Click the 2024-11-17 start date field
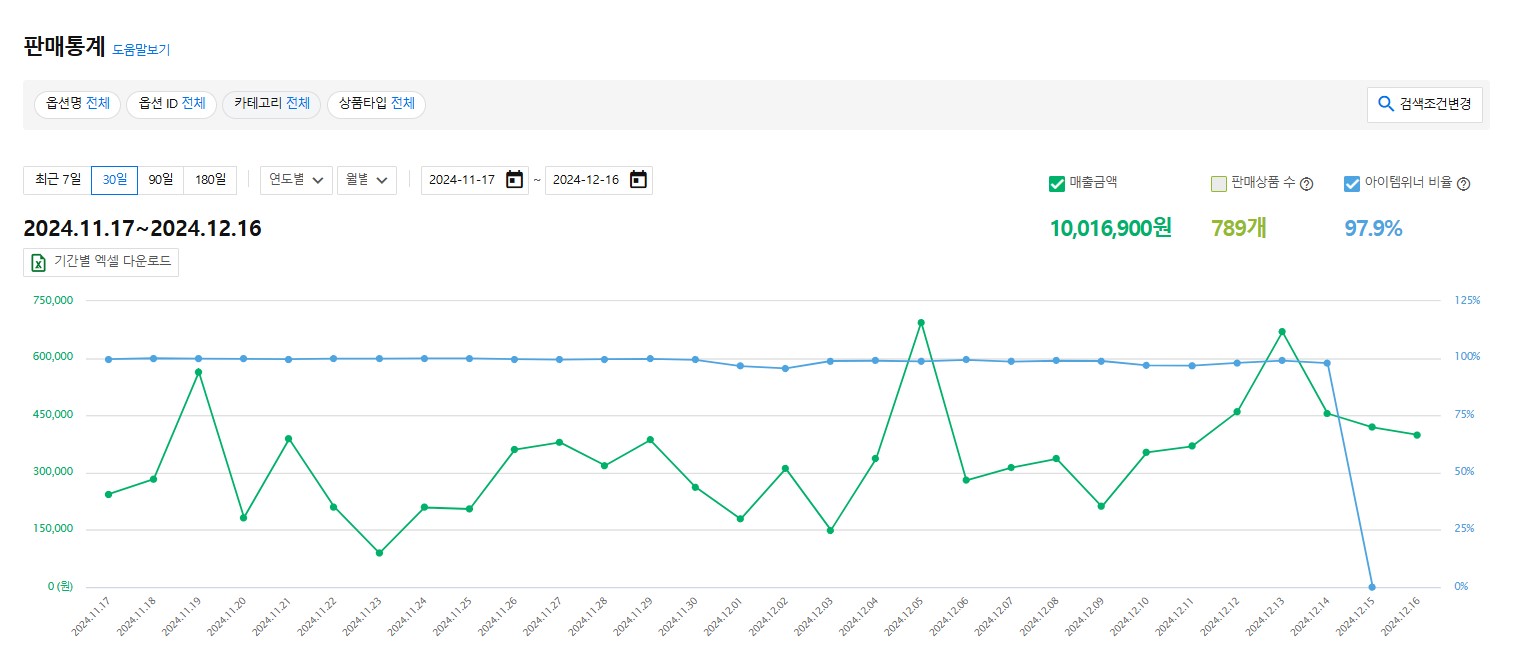This screenshot has width=1523, height=660. click(x=464, y=180)
